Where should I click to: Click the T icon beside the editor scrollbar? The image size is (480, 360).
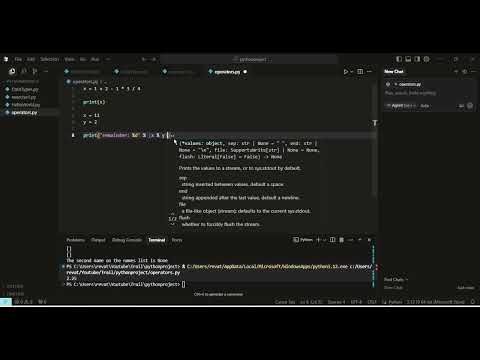pos(375,123)
